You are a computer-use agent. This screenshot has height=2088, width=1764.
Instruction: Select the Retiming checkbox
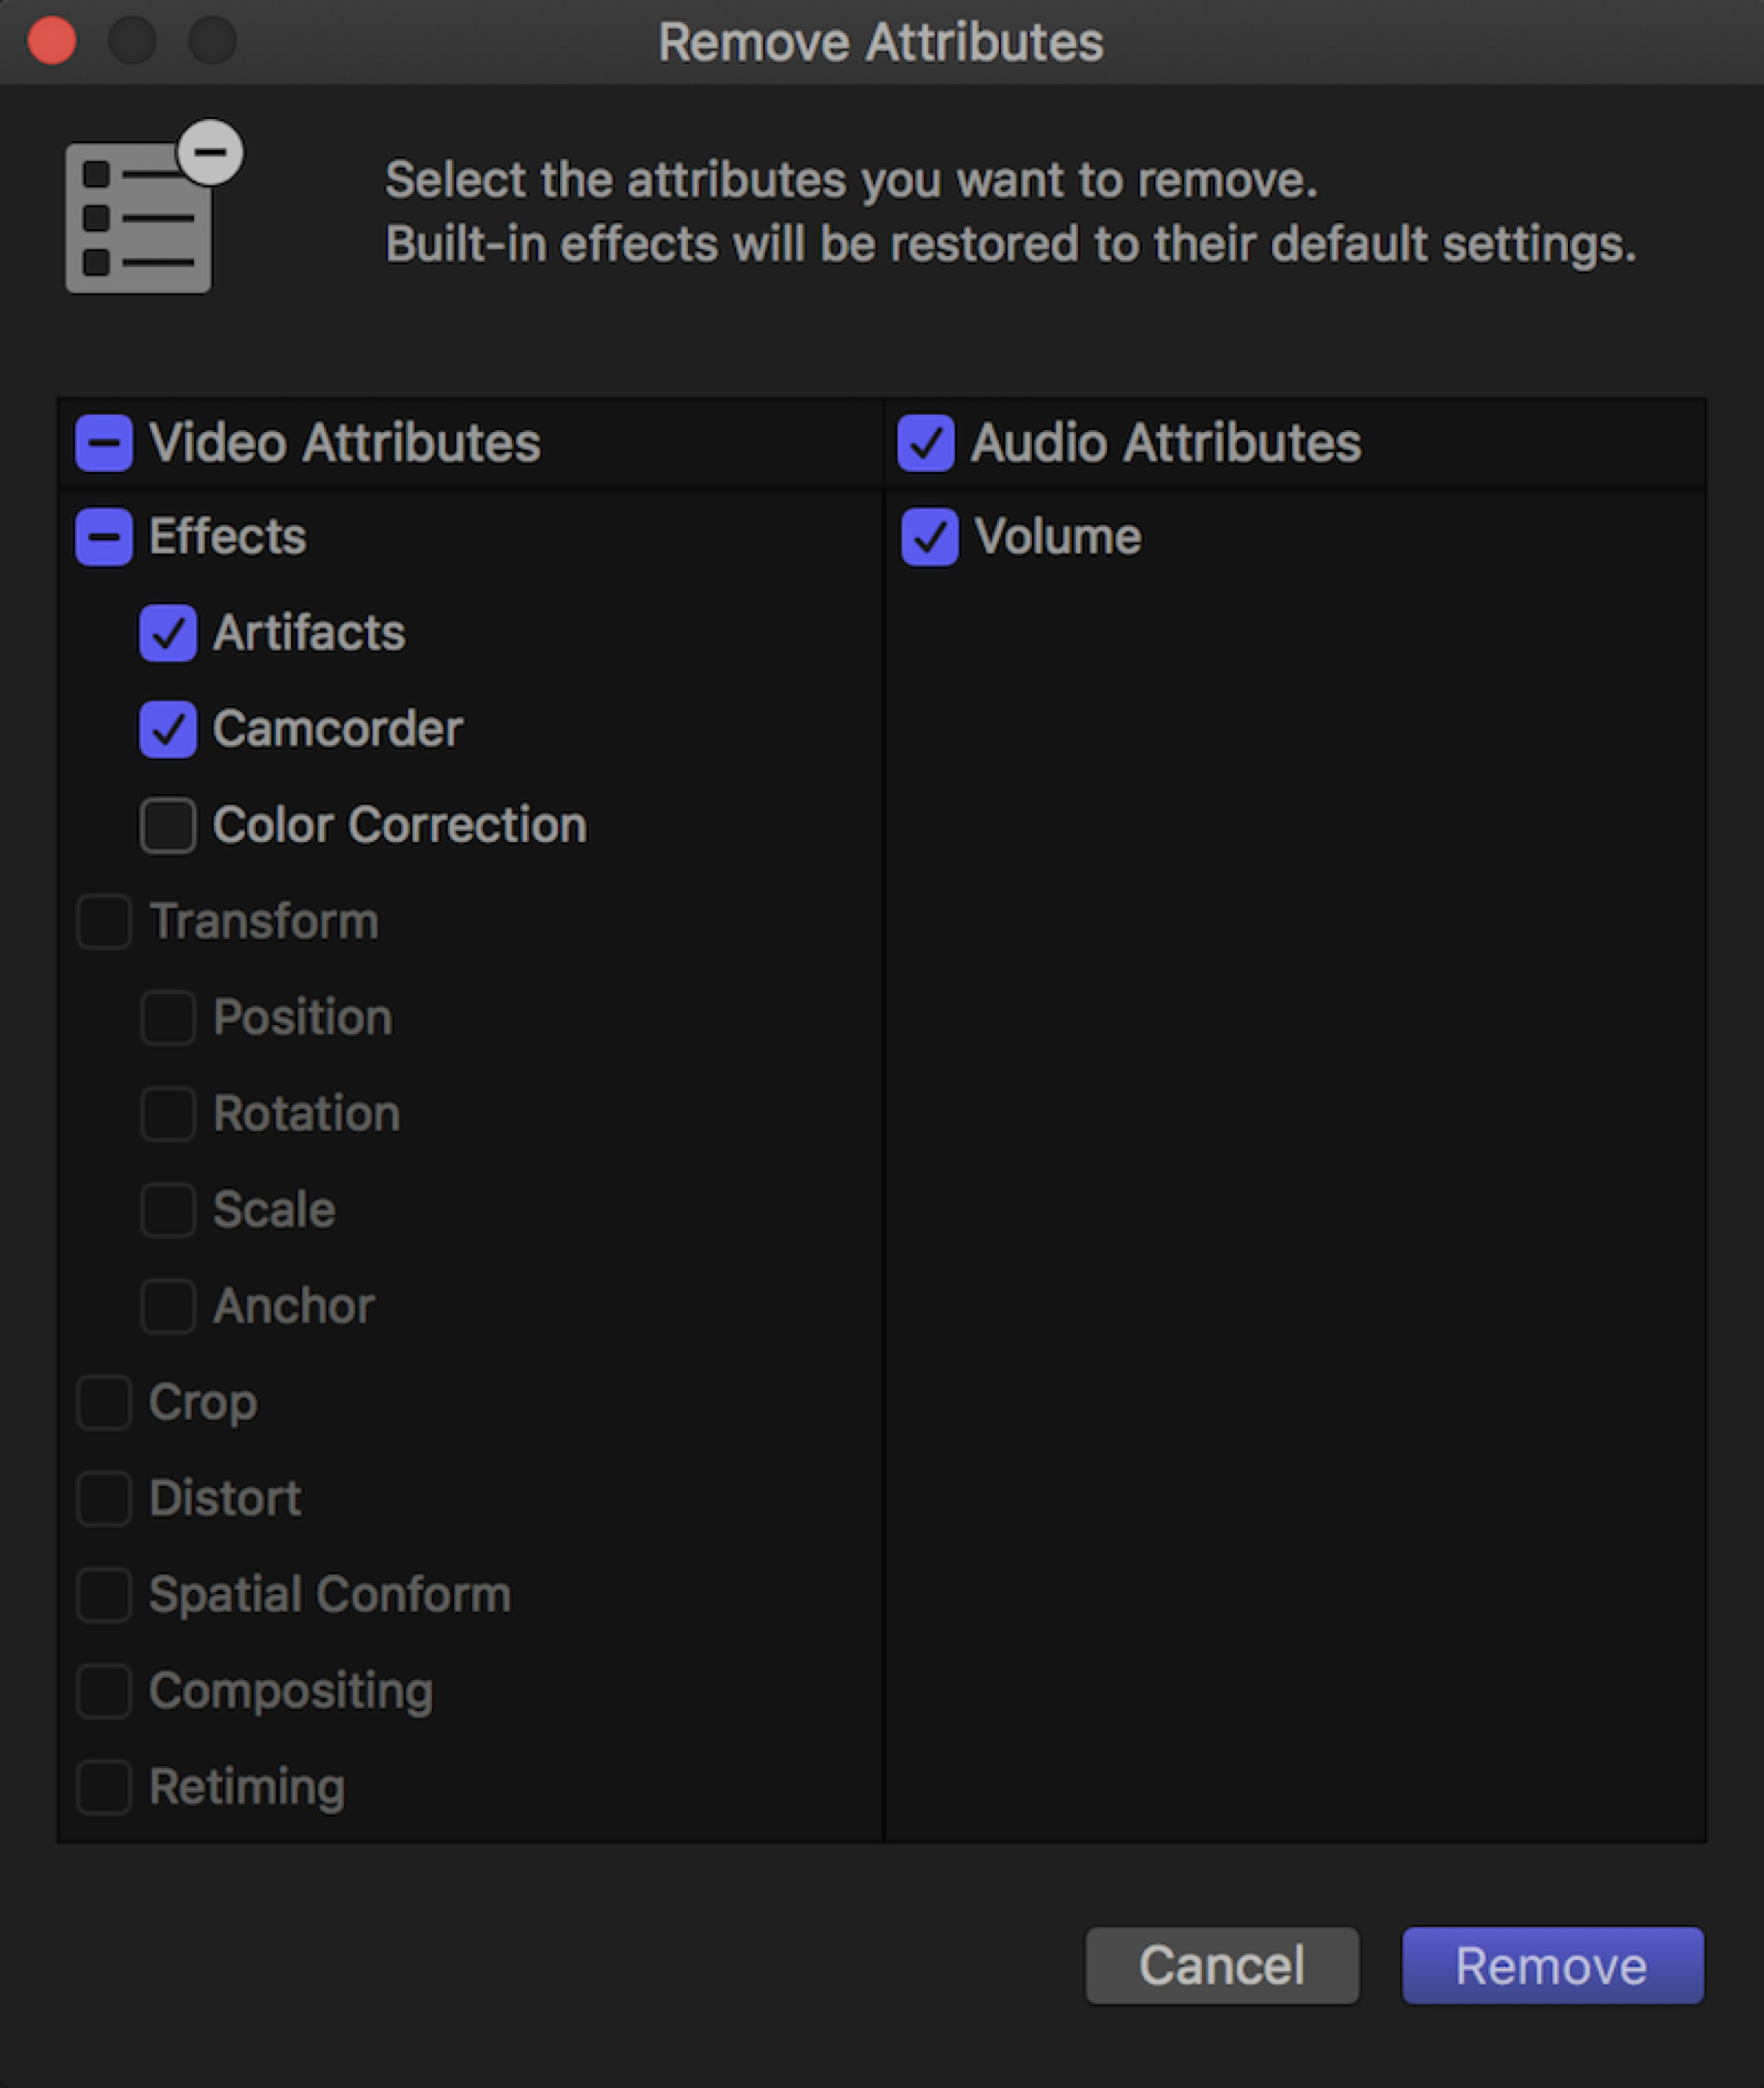tap(104, 1786)
